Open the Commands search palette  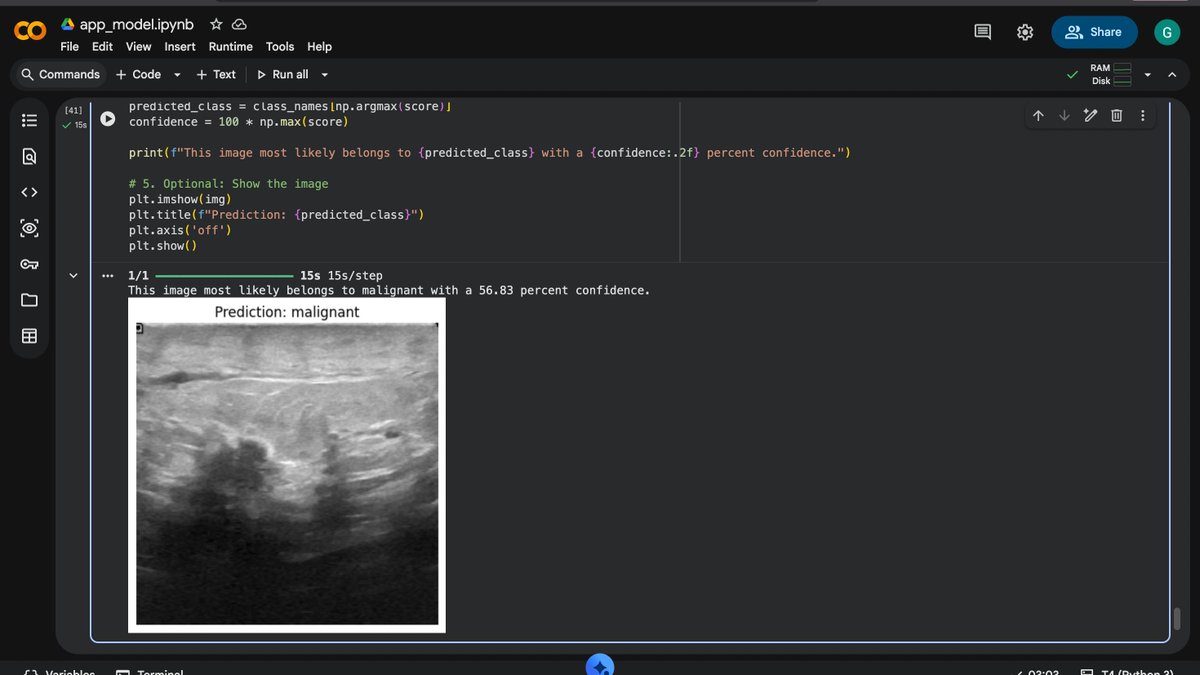tap(60, 74)
